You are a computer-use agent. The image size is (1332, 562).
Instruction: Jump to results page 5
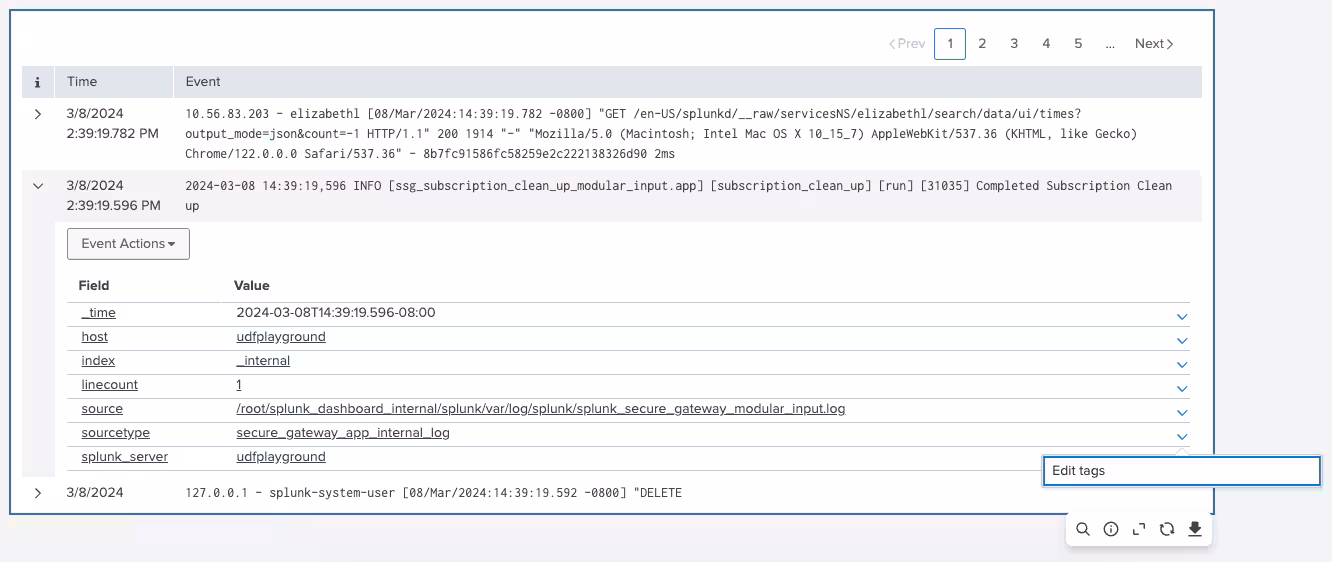pos(1078,44)
